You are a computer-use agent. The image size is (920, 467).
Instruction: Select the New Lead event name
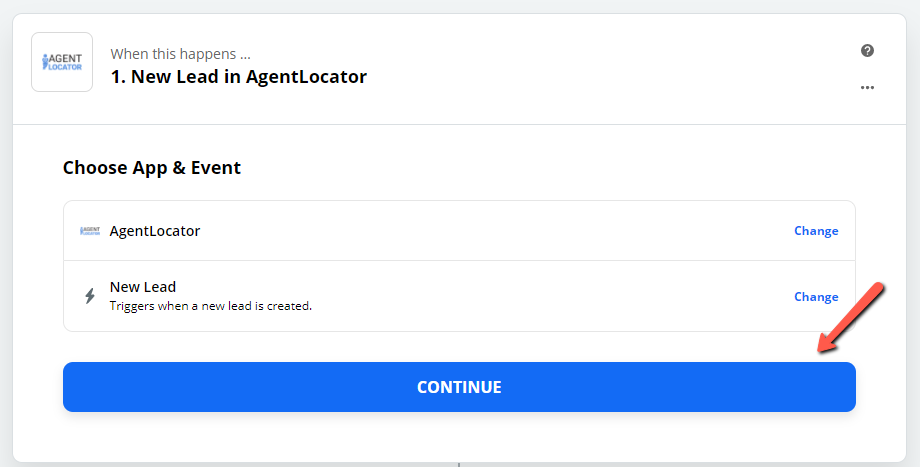143,287
